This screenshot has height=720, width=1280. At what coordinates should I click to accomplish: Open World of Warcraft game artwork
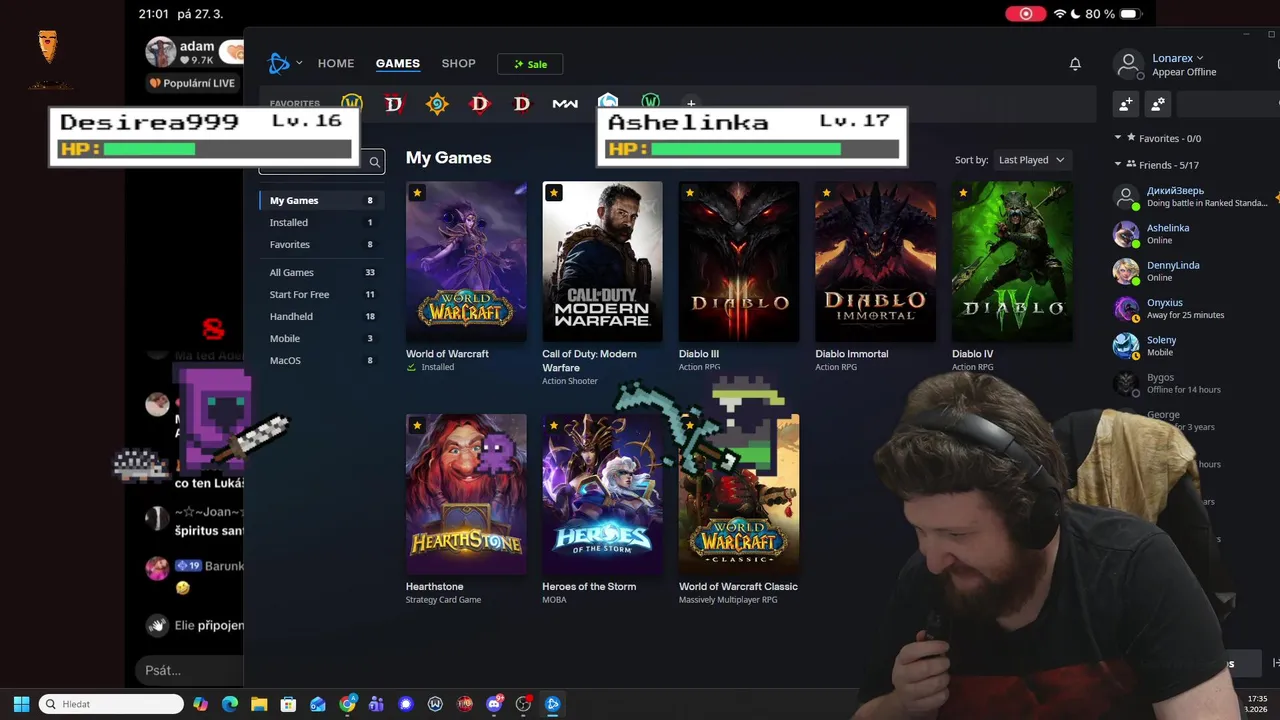point(466,261)
